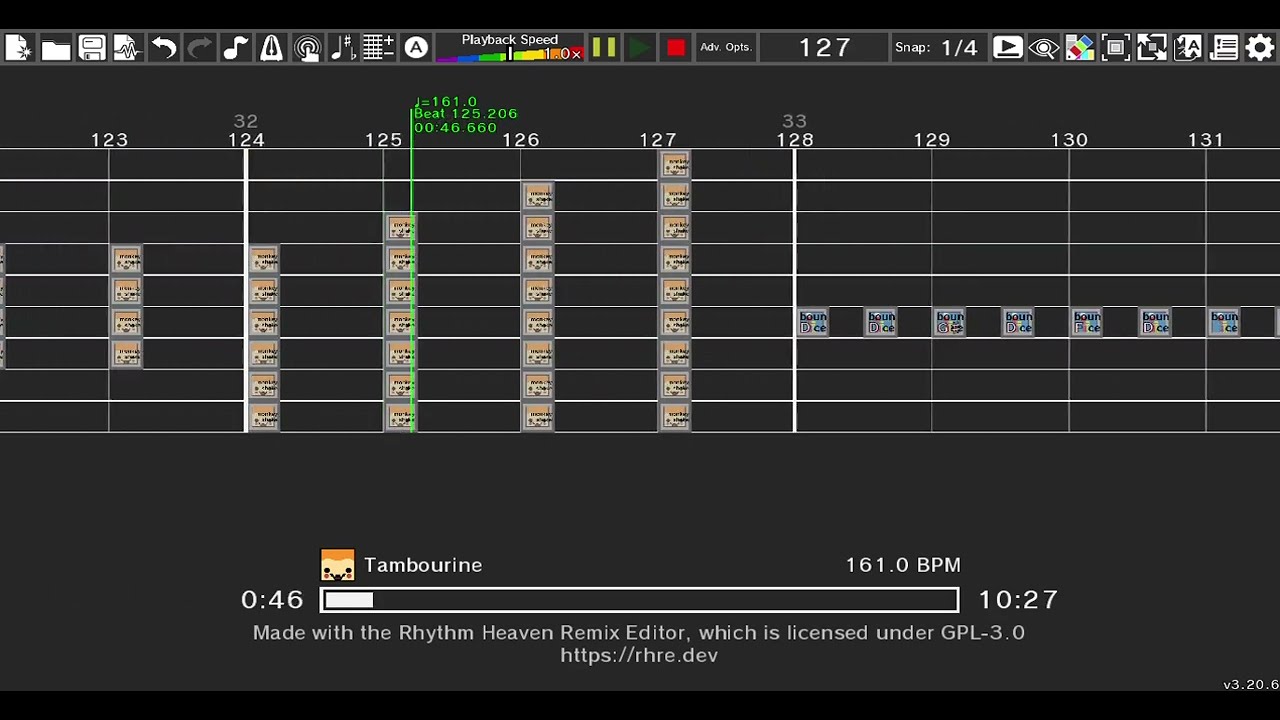The height and width of the screenshot is (720, 1280).
Task: Open the https://rhre.dev link
Action: (x=639, y=656)
